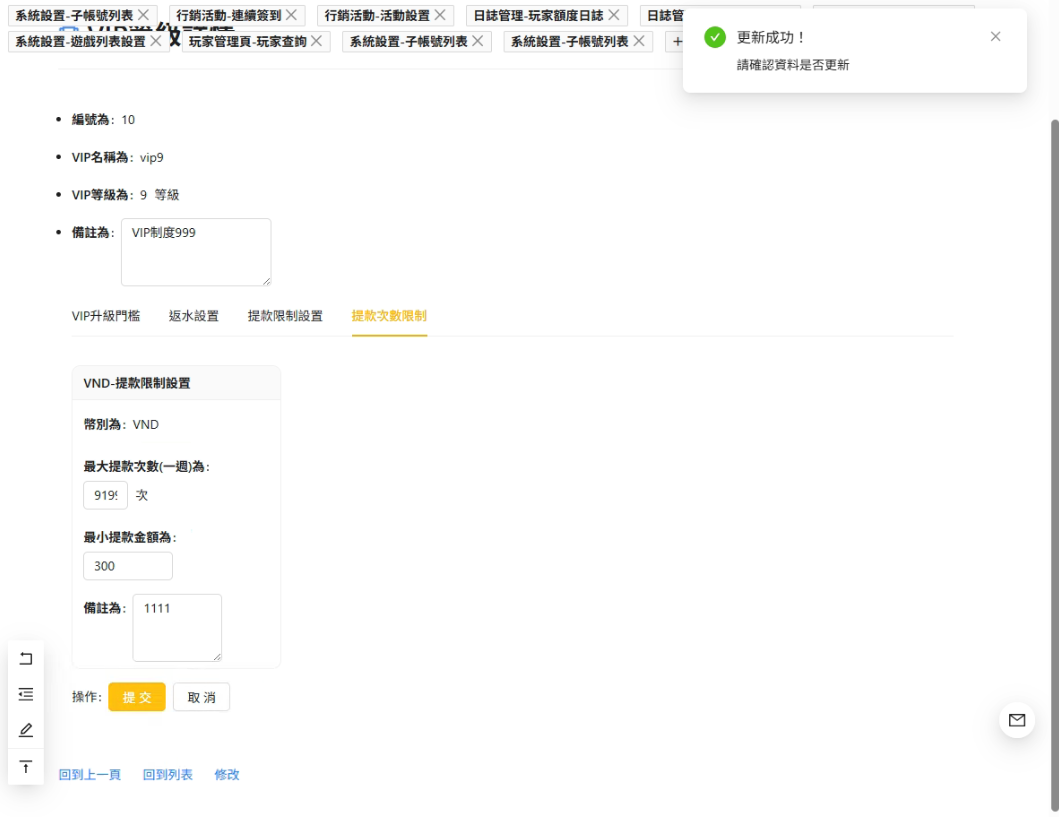This screenshot has height=817, width=1059.
Task: Open the mail envelope floating button
Action: (1017, 720)
